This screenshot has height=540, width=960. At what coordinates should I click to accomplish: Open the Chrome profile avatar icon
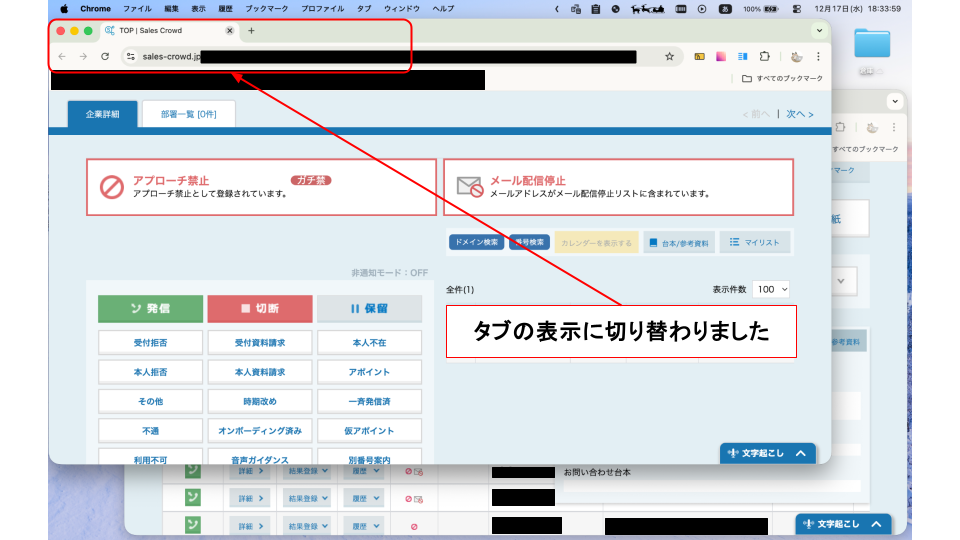796,57
